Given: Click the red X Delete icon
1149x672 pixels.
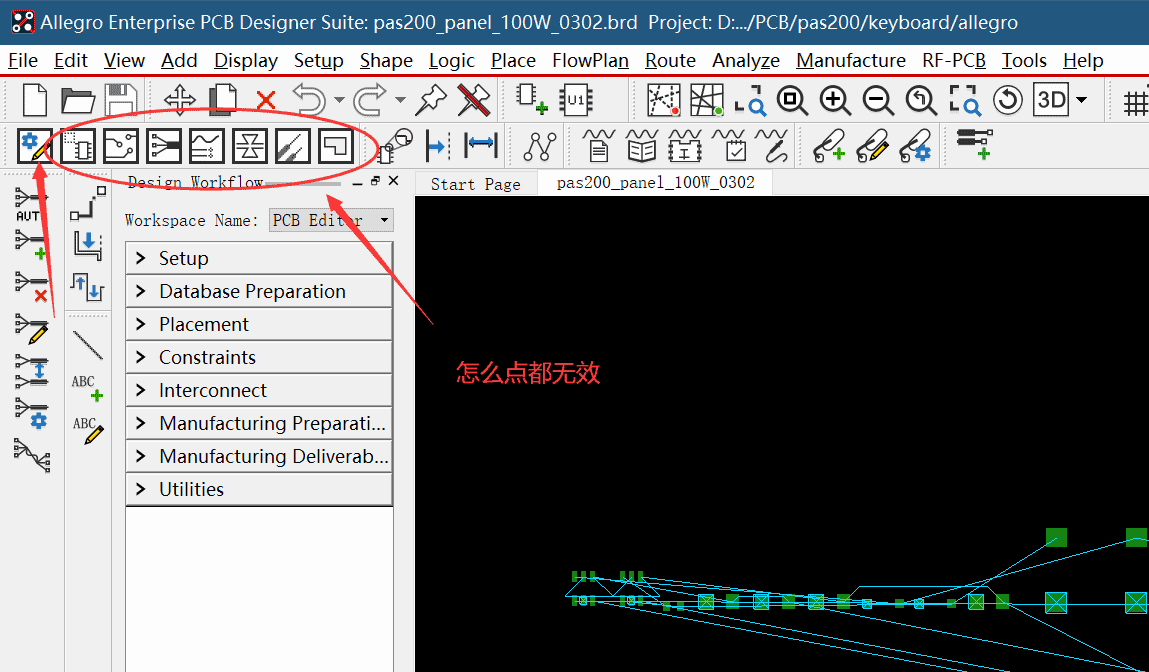Looking at the screenshot, I should pos(266,100).
